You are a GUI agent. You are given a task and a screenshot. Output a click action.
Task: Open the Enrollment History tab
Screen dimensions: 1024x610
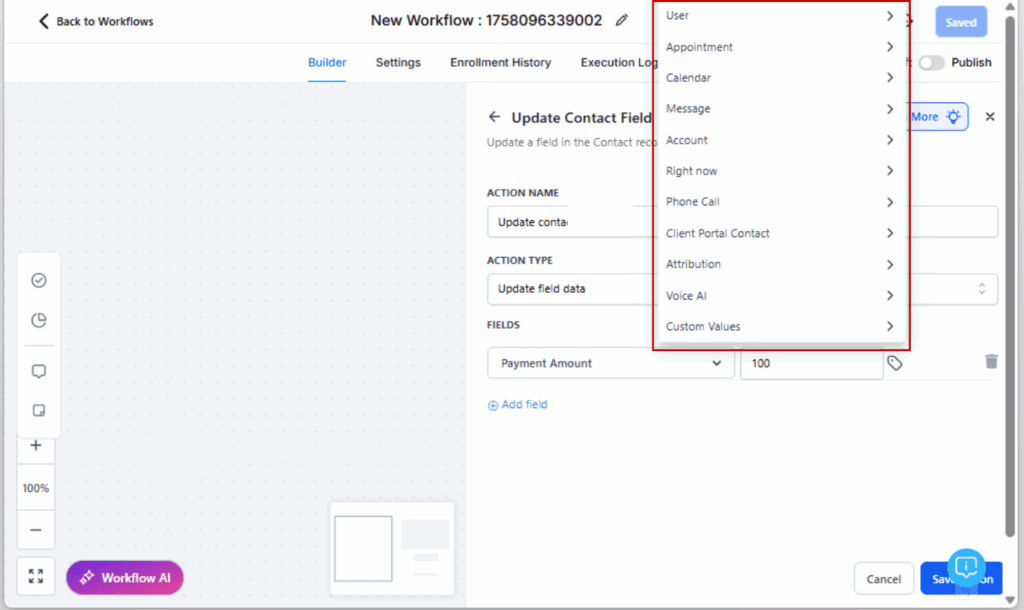pos(500,63)
